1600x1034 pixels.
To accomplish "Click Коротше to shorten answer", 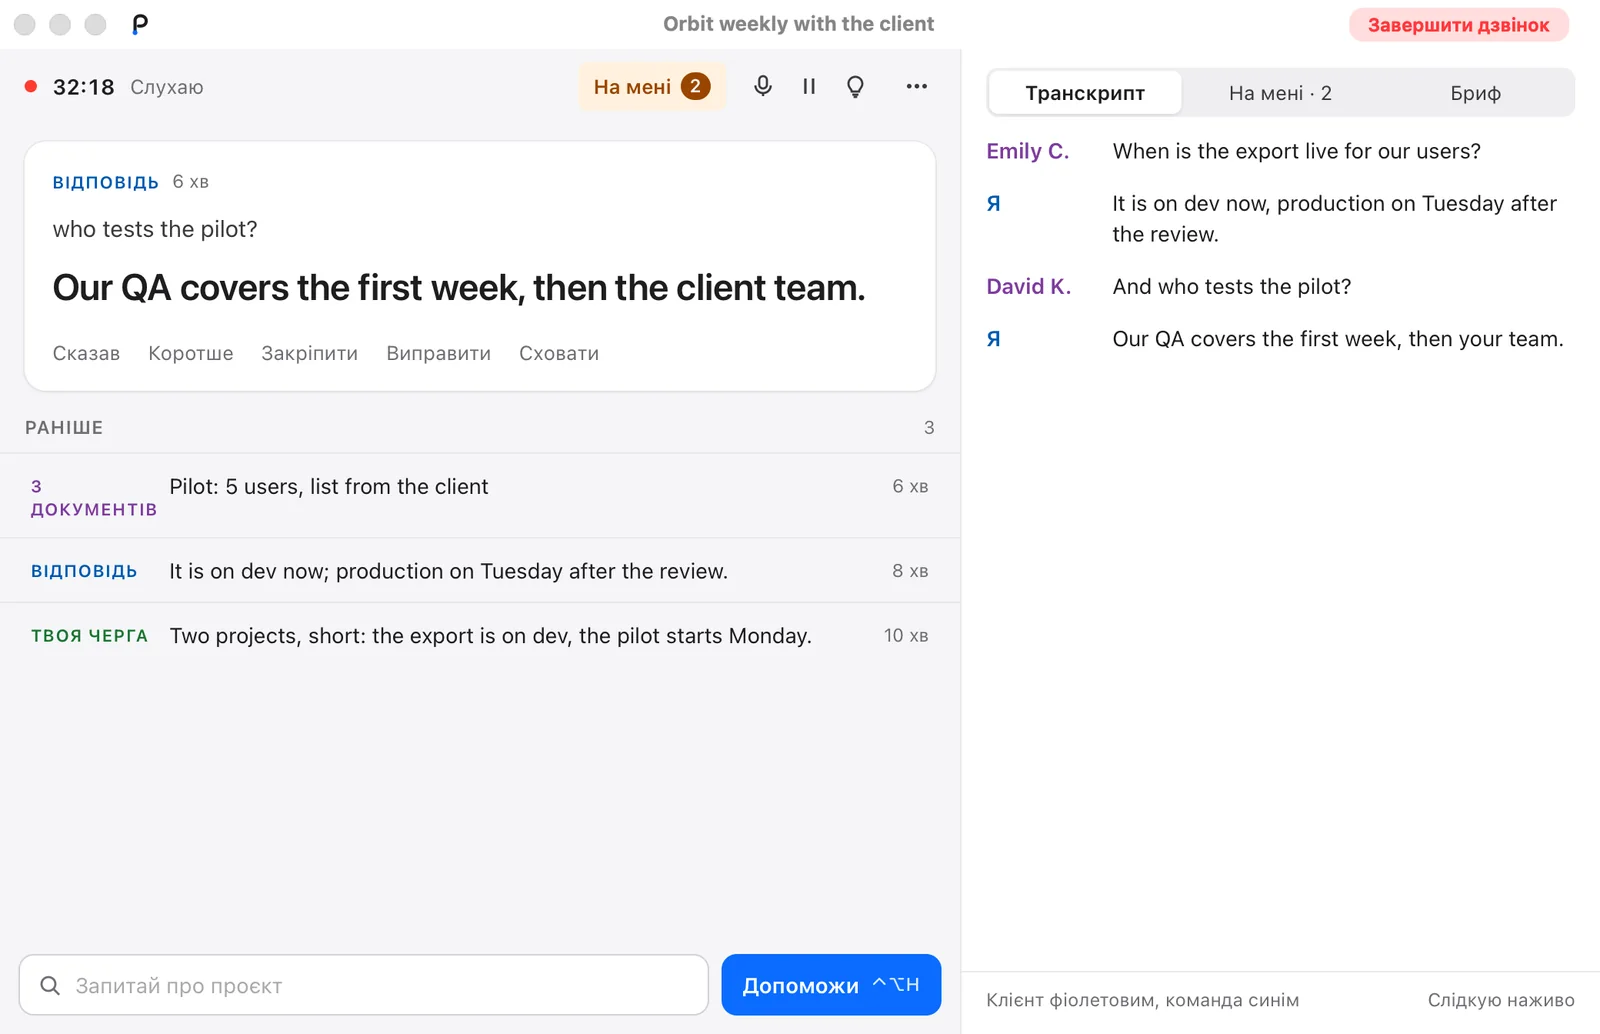I will click(x=191, y=353).
